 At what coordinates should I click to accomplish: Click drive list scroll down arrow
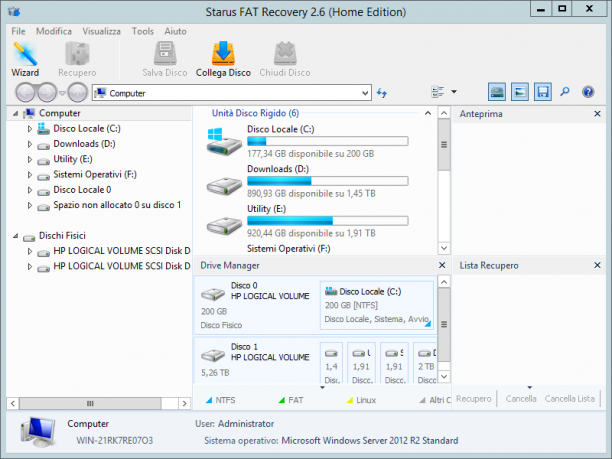[444, 248]
